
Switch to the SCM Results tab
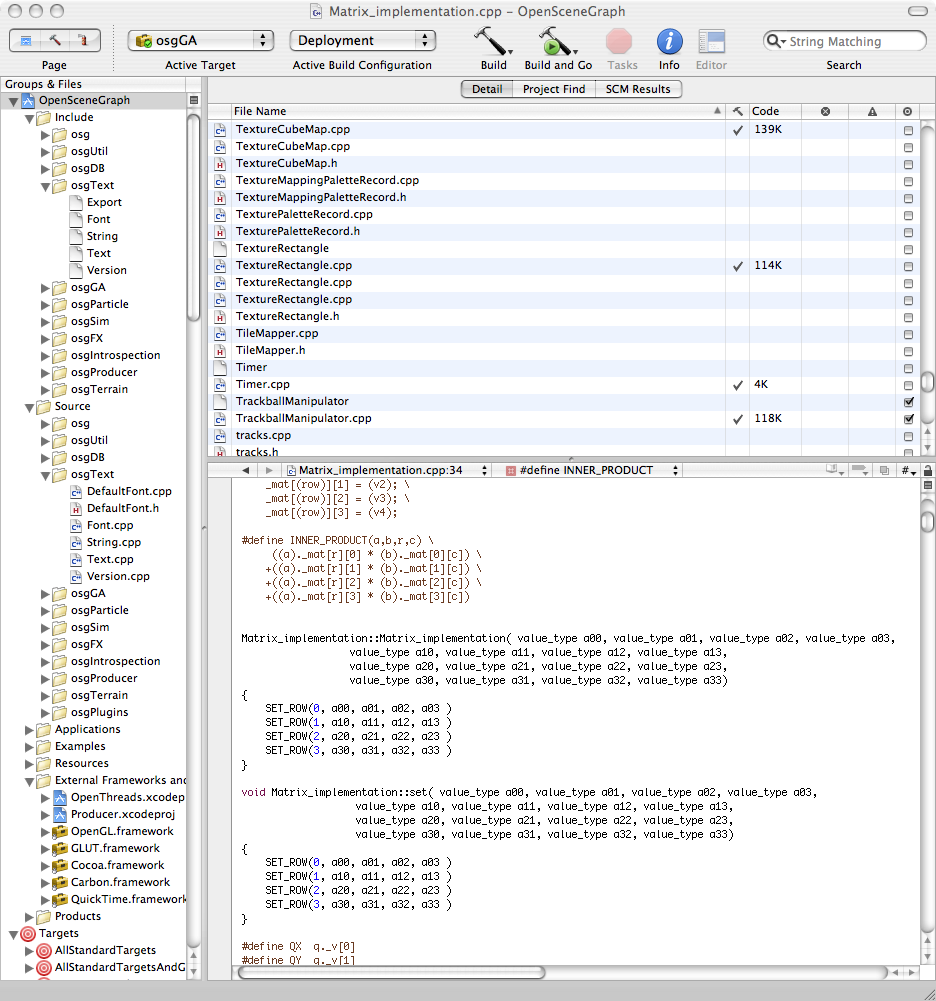(637, 89)
